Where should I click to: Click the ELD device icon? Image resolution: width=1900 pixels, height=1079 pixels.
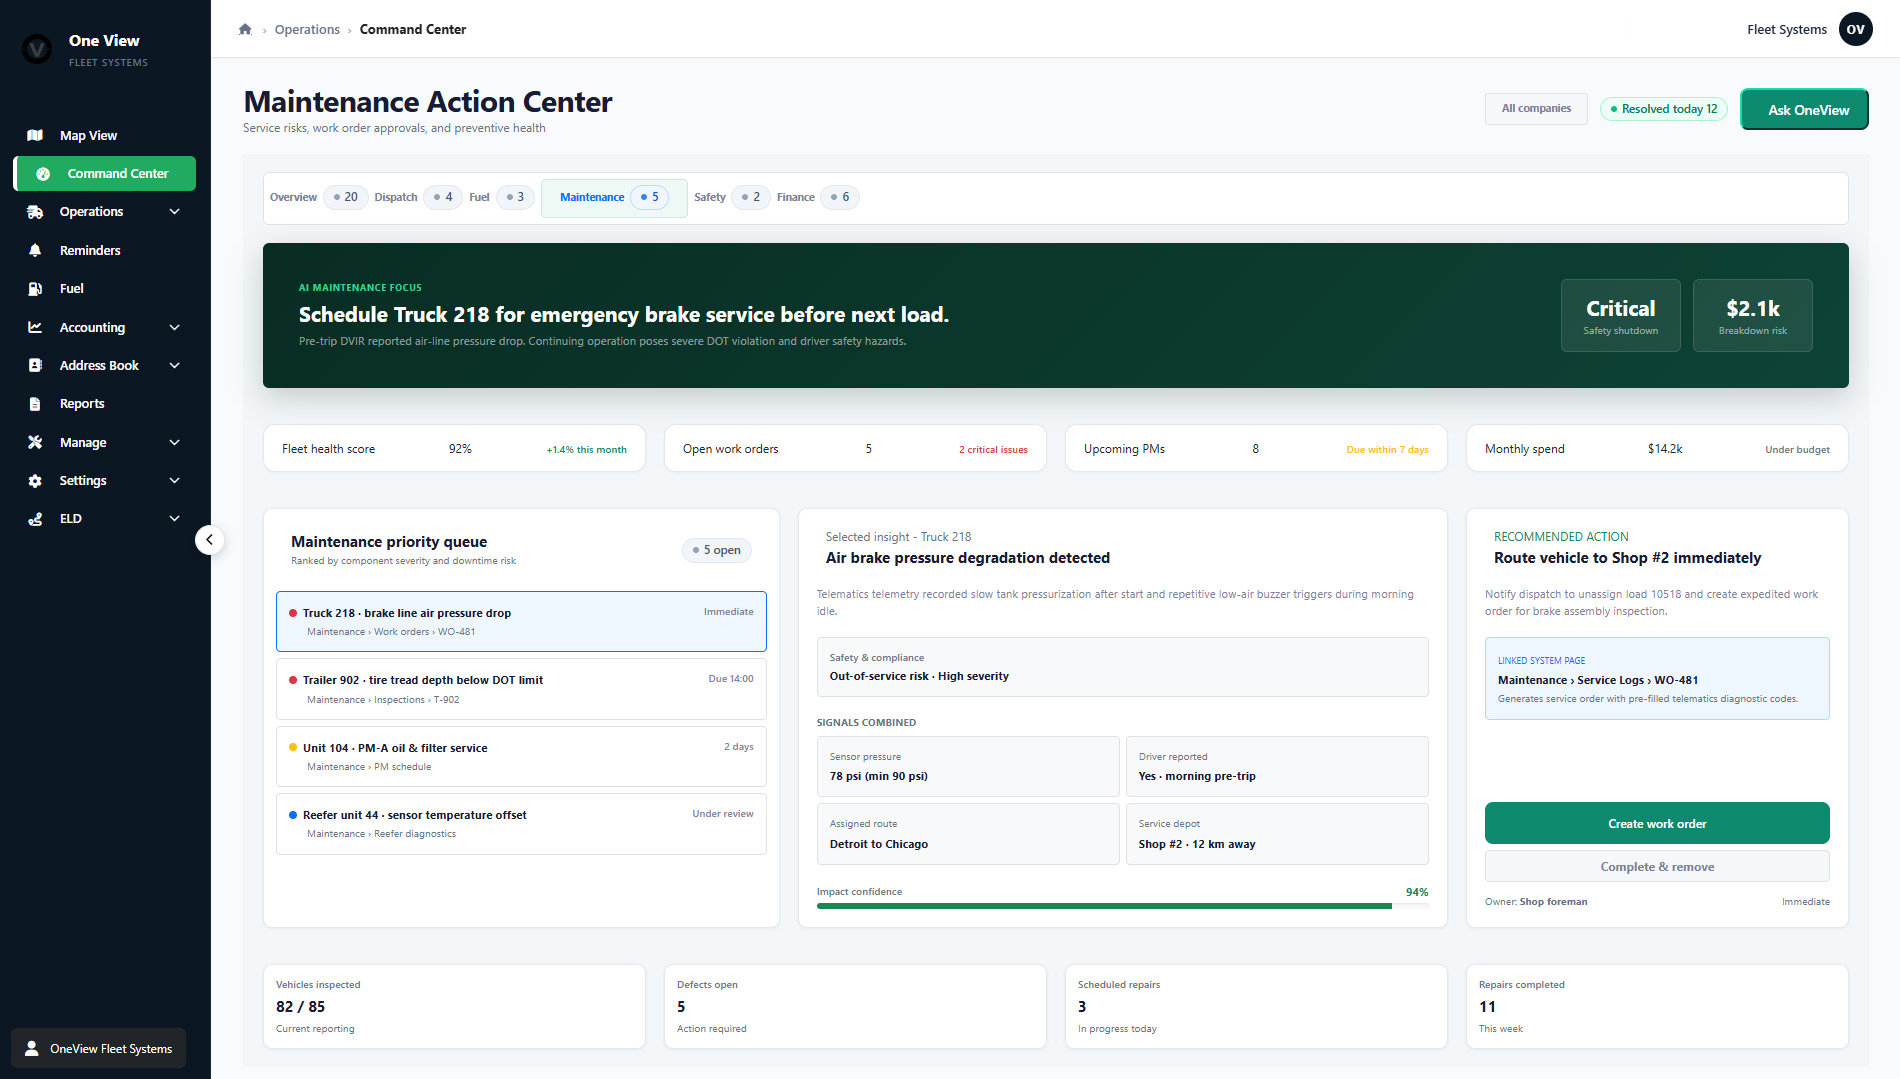(35, 519)
